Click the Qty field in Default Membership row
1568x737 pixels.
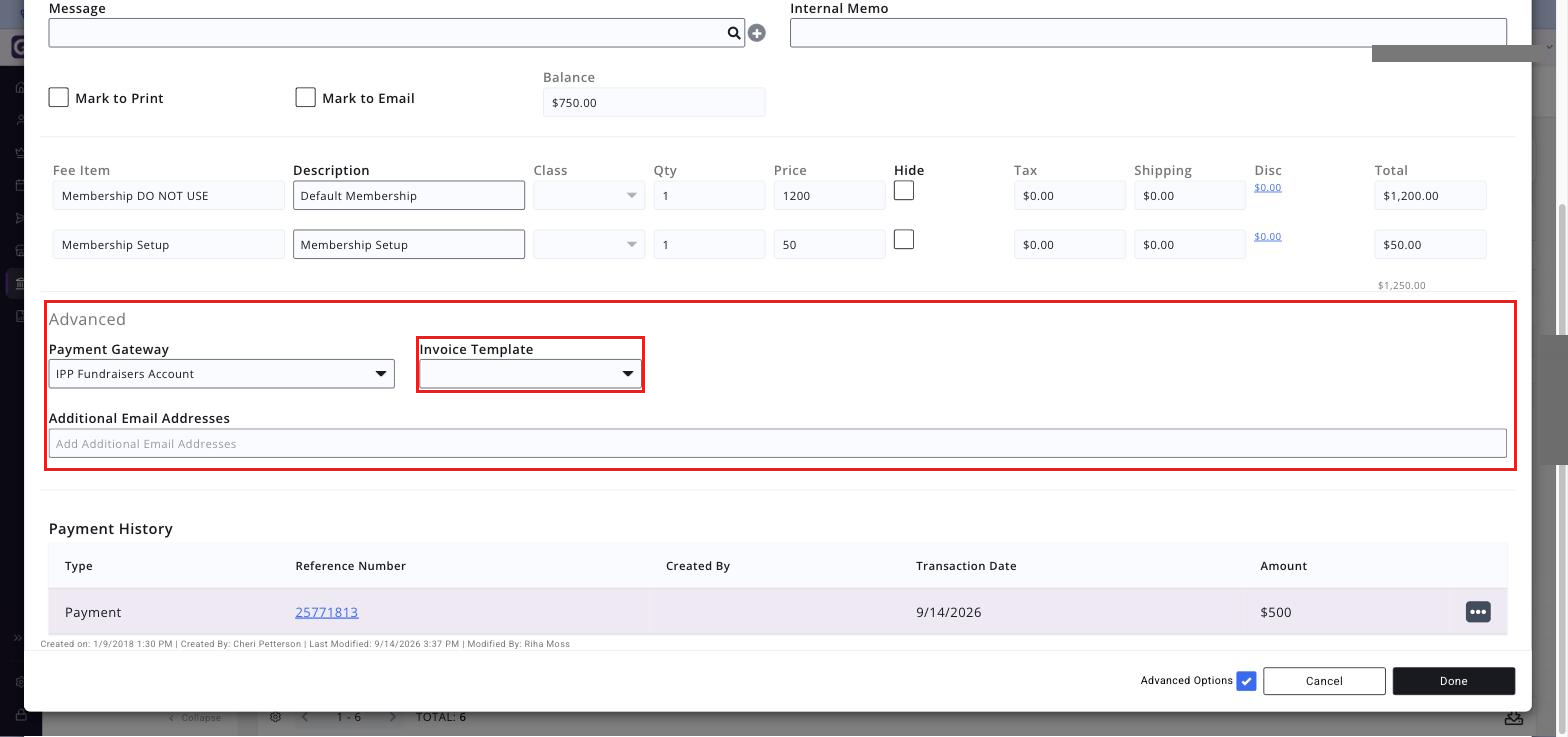point(709,195)
